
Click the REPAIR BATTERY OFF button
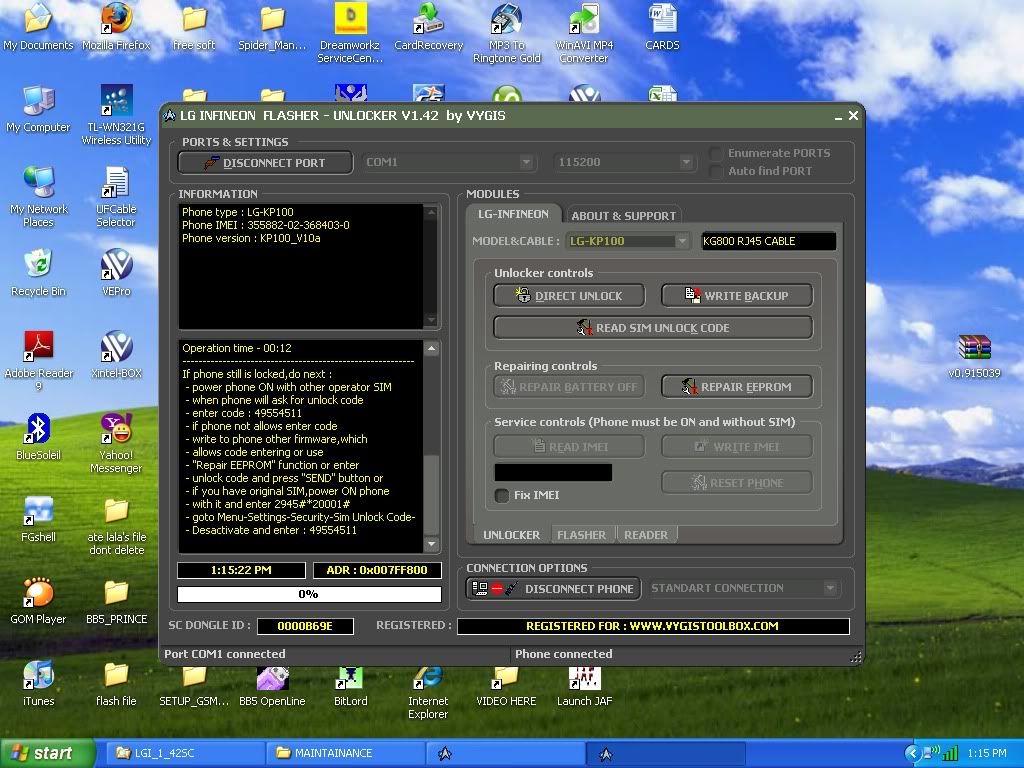point(569,387)
